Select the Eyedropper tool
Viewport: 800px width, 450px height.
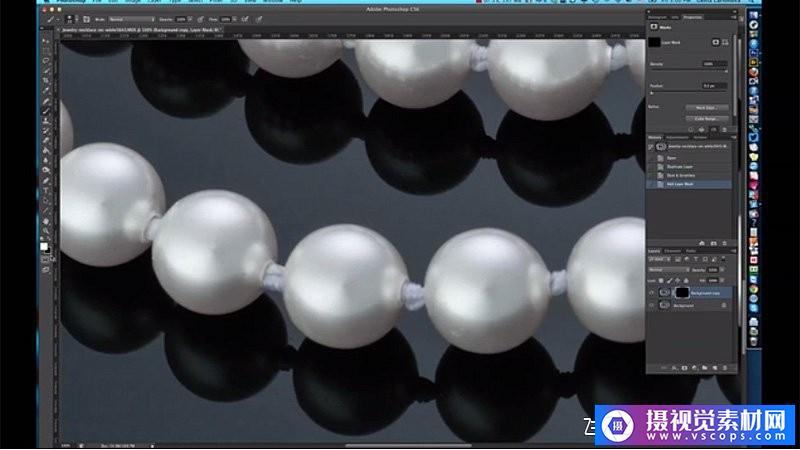tap(46, 91)
